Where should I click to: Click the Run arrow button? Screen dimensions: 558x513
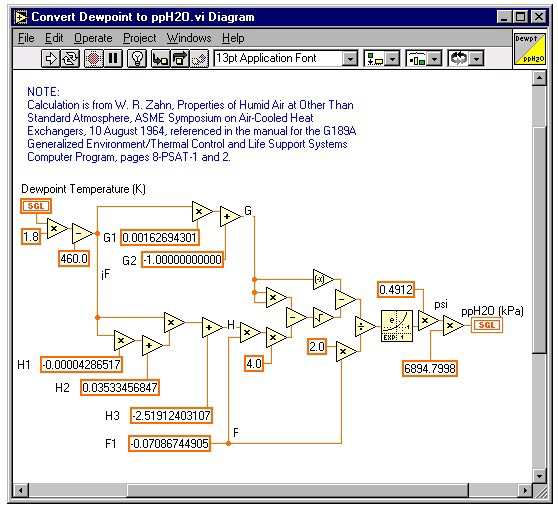[x=51, y=58]
